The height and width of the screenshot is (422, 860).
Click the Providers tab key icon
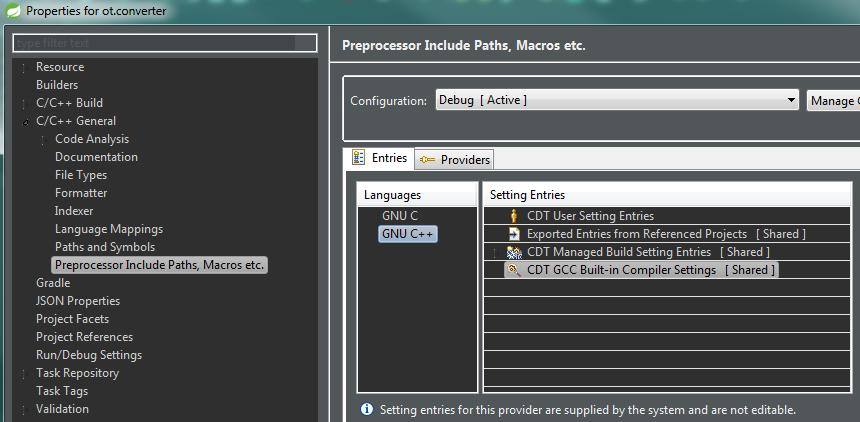coord(427,160)
